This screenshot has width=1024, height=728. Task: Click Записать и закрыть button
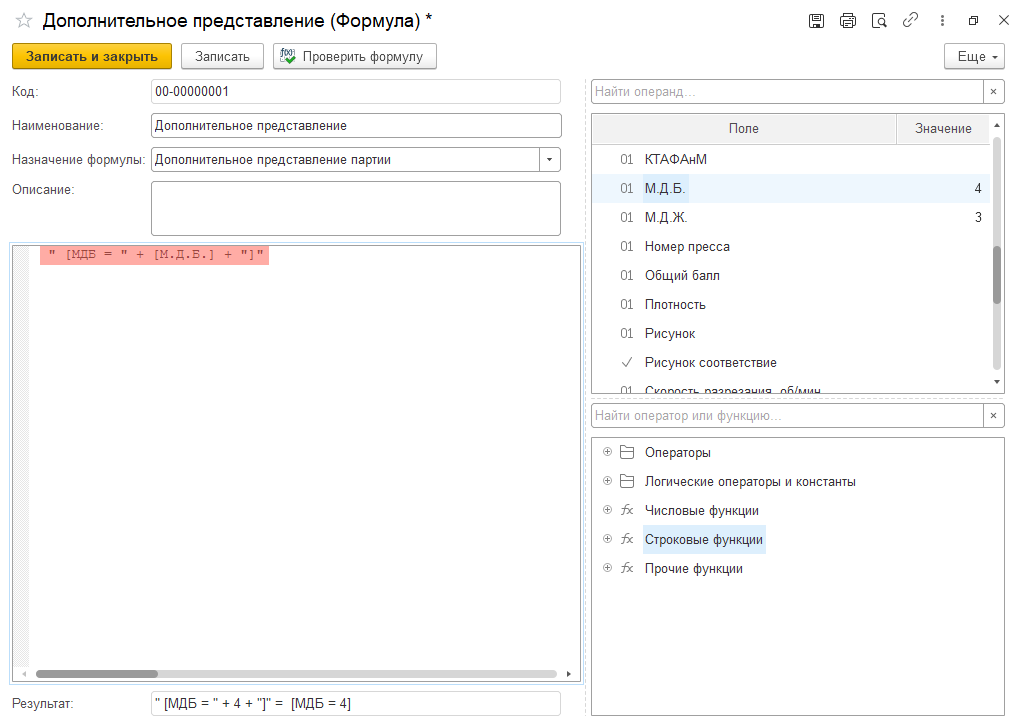coord(92,57)
